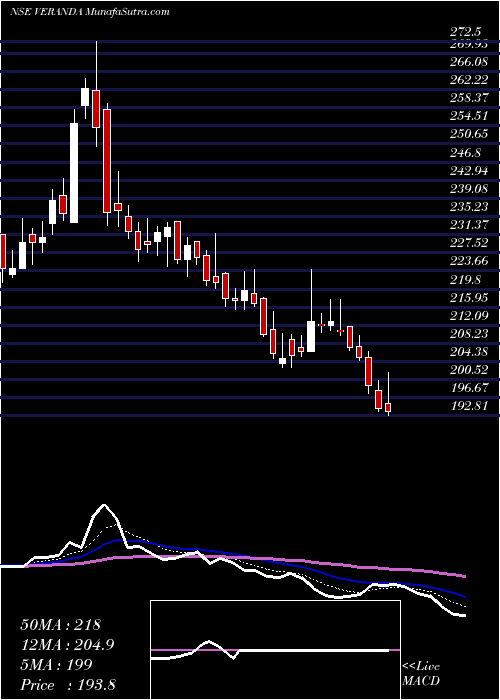
Task: Click the 208.23 price level label
Action: point(469,334)
